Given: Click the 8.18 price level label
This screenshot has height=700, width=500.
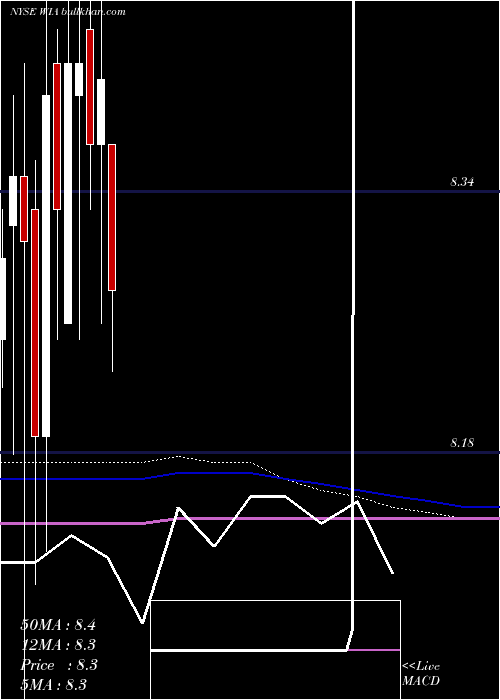Looking at the screenshot, I should (462, 443).
